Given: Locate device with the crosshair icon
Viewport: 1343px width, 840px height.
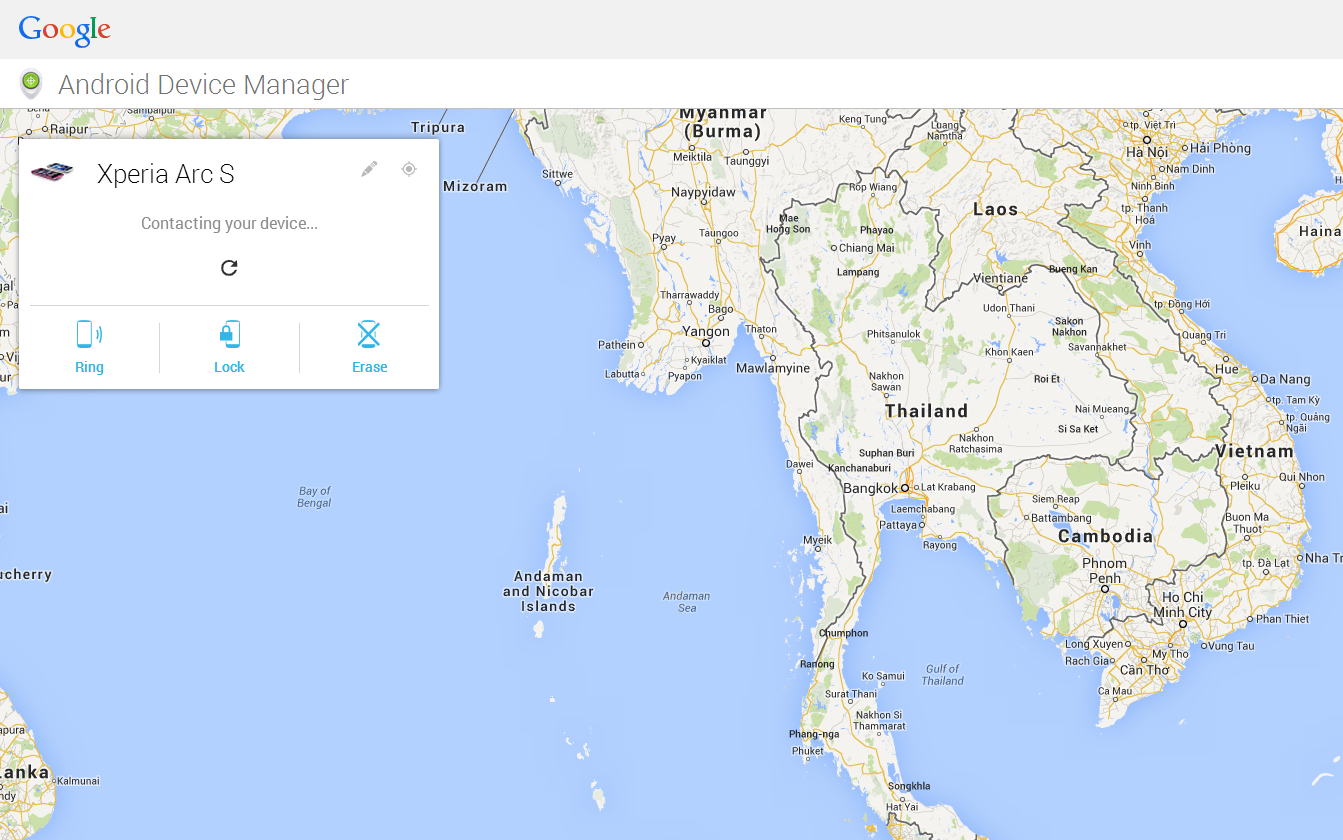Looking at the screenshot, I should coord(408,169).
